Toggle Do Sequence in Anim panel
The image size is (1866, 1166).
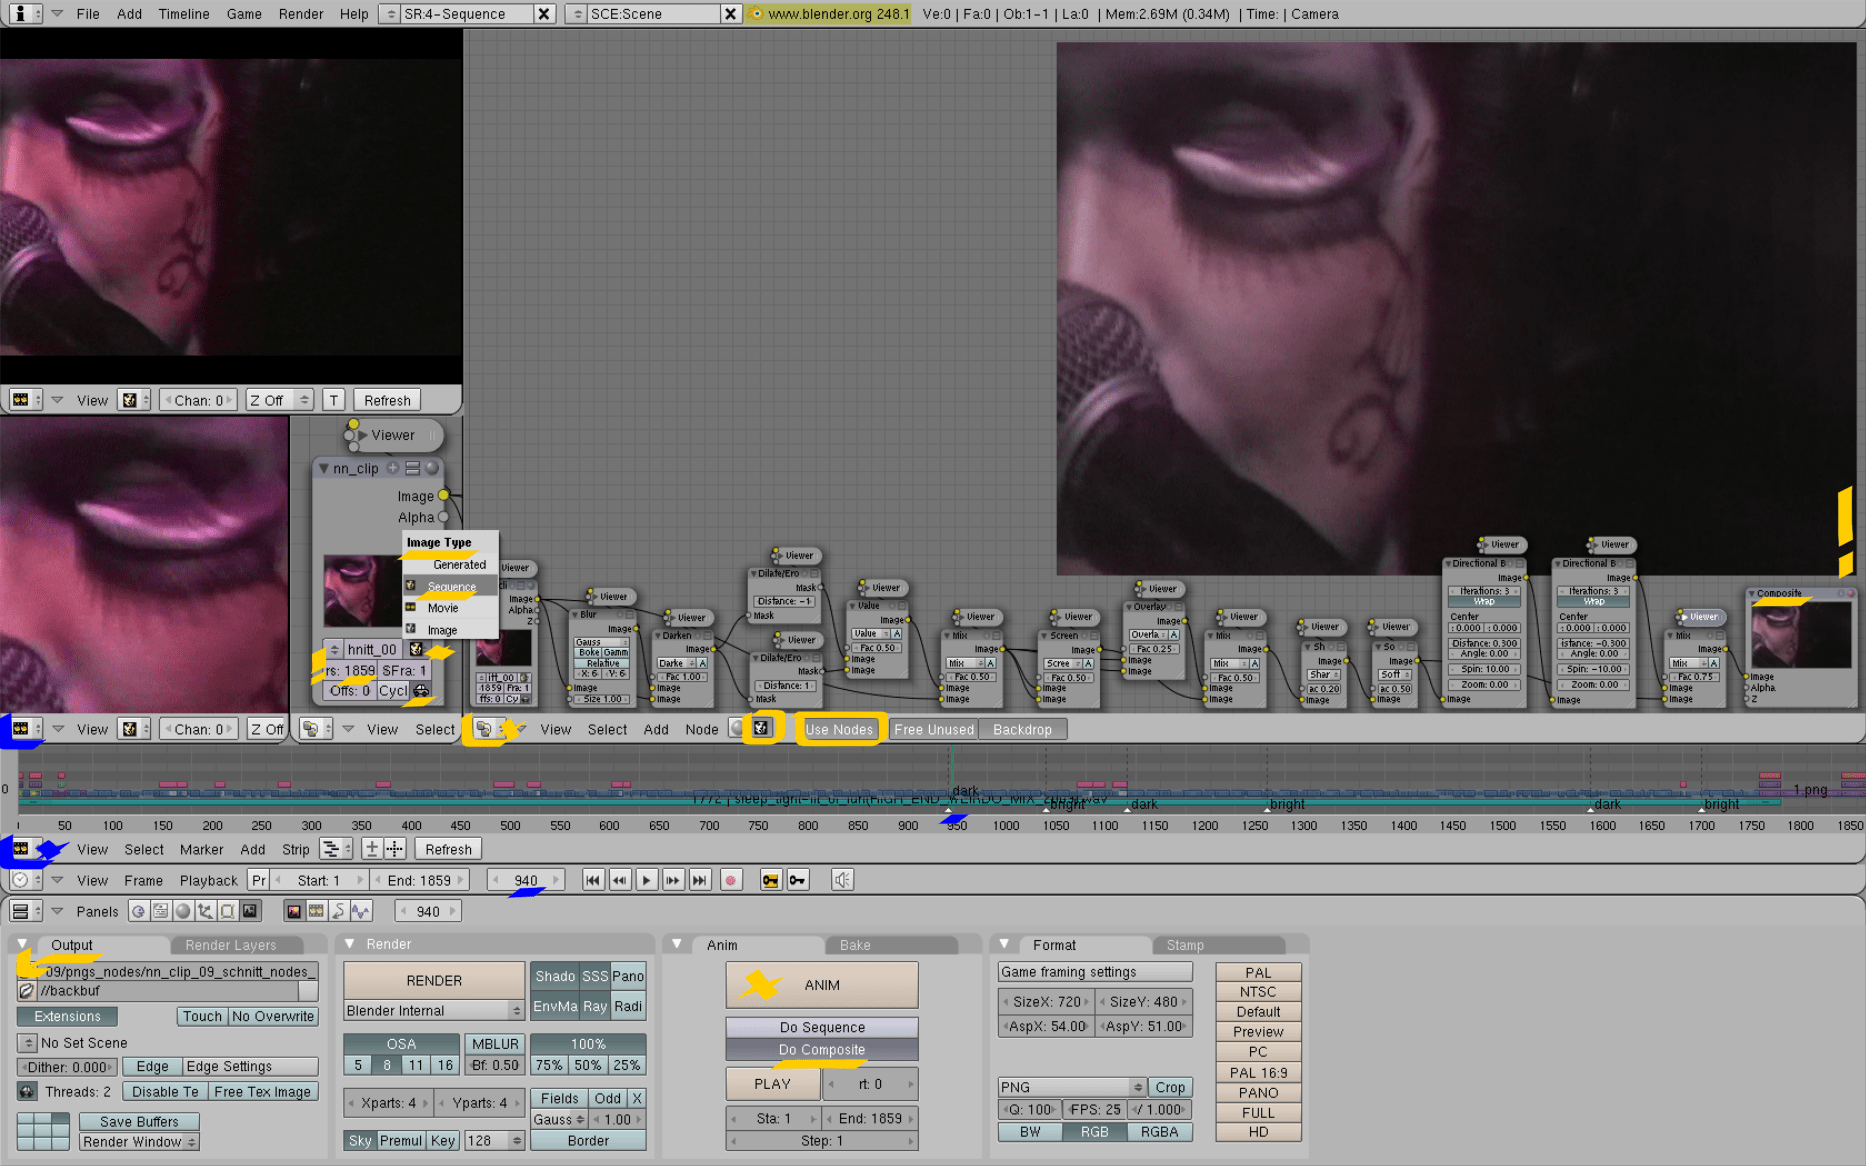point(822,1027)
